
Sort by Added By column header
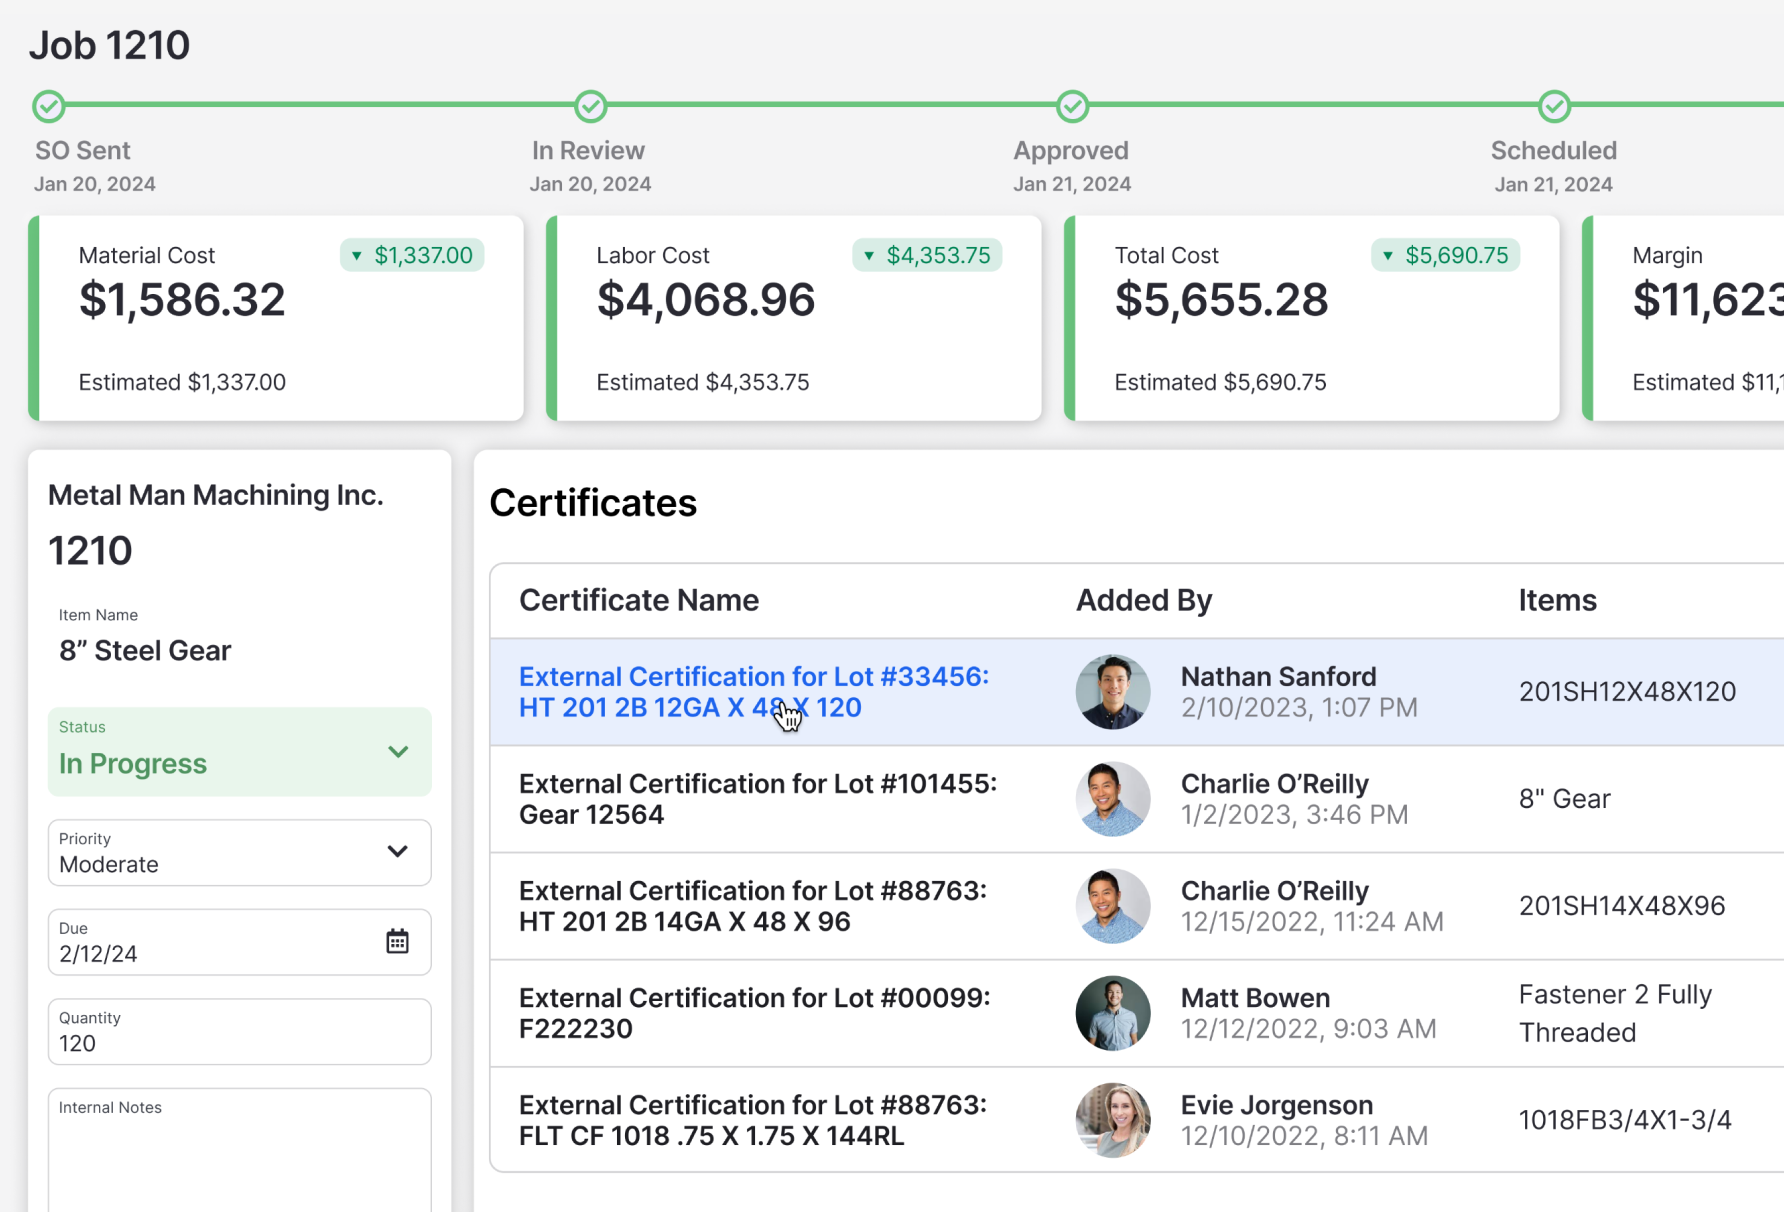click(x=1144, y=600)
